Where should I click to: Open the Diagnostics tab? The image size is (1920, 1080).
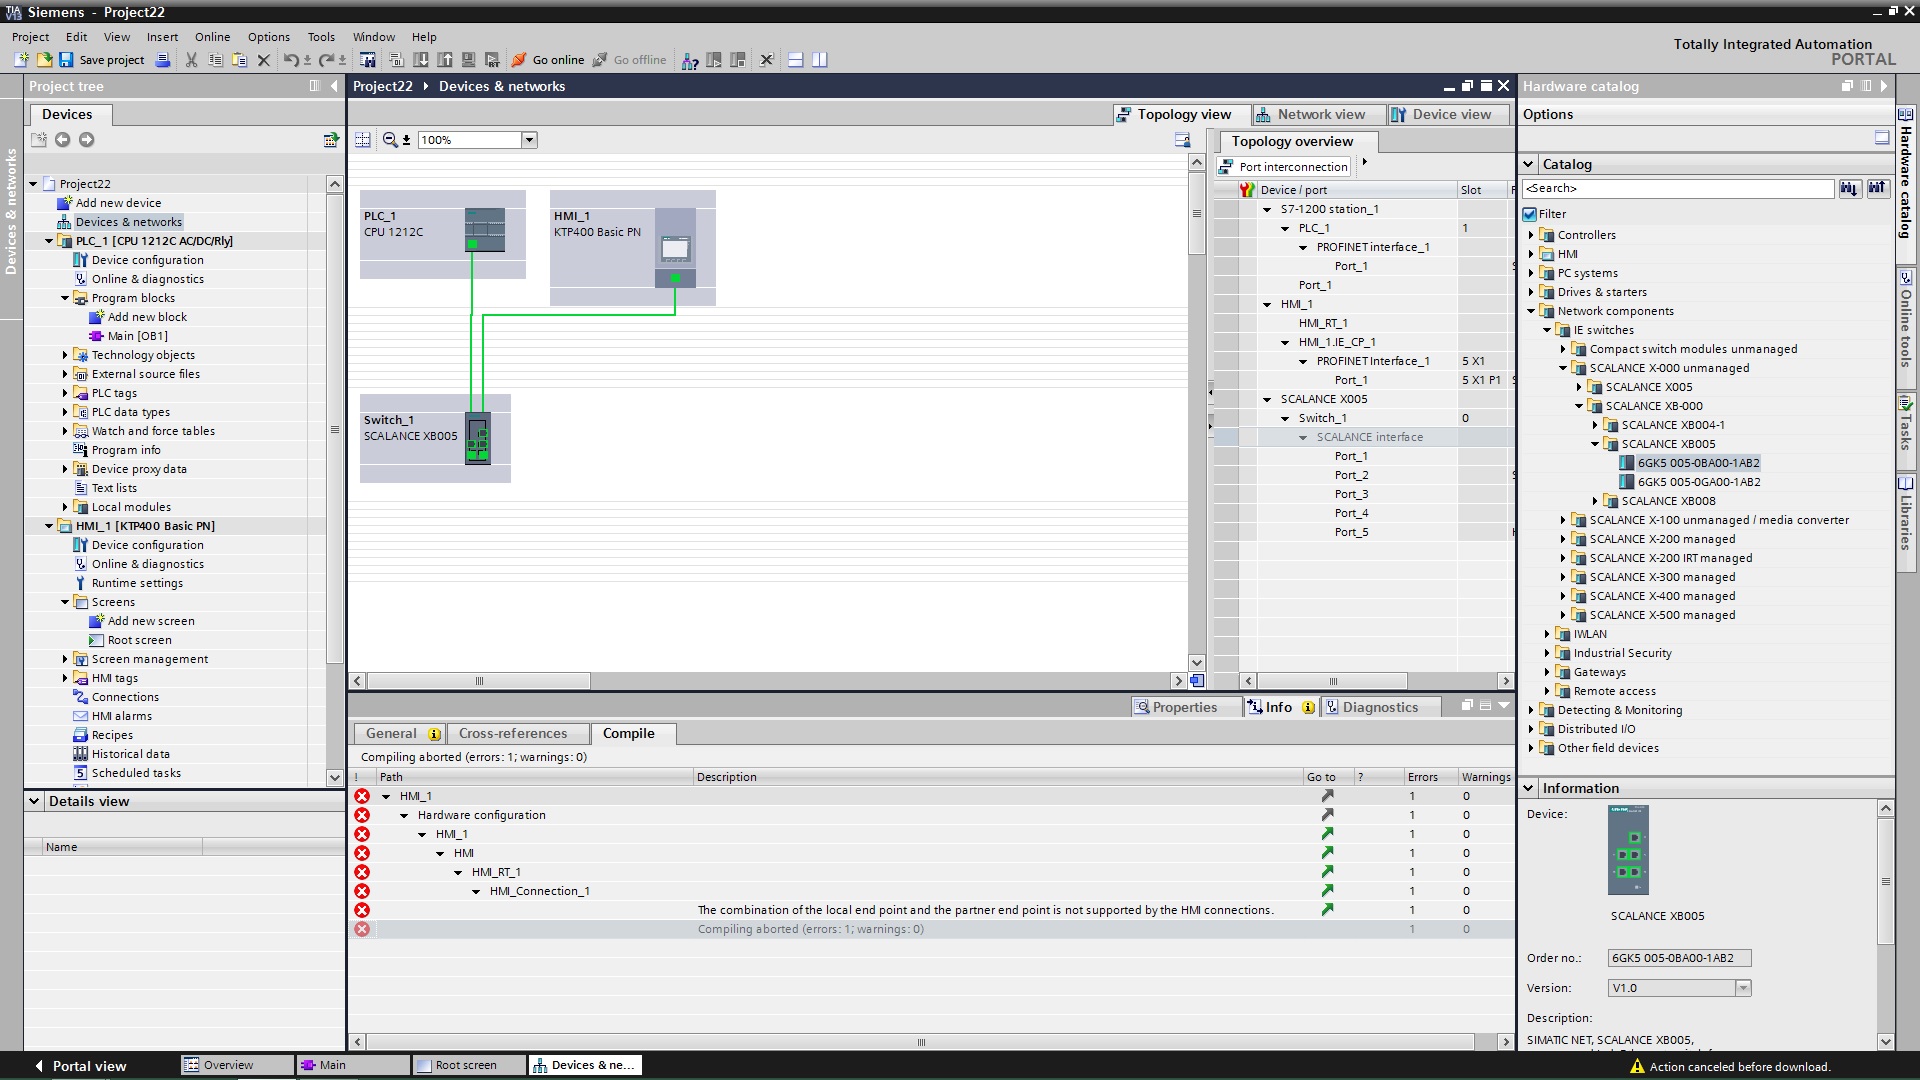[1380, 707]
